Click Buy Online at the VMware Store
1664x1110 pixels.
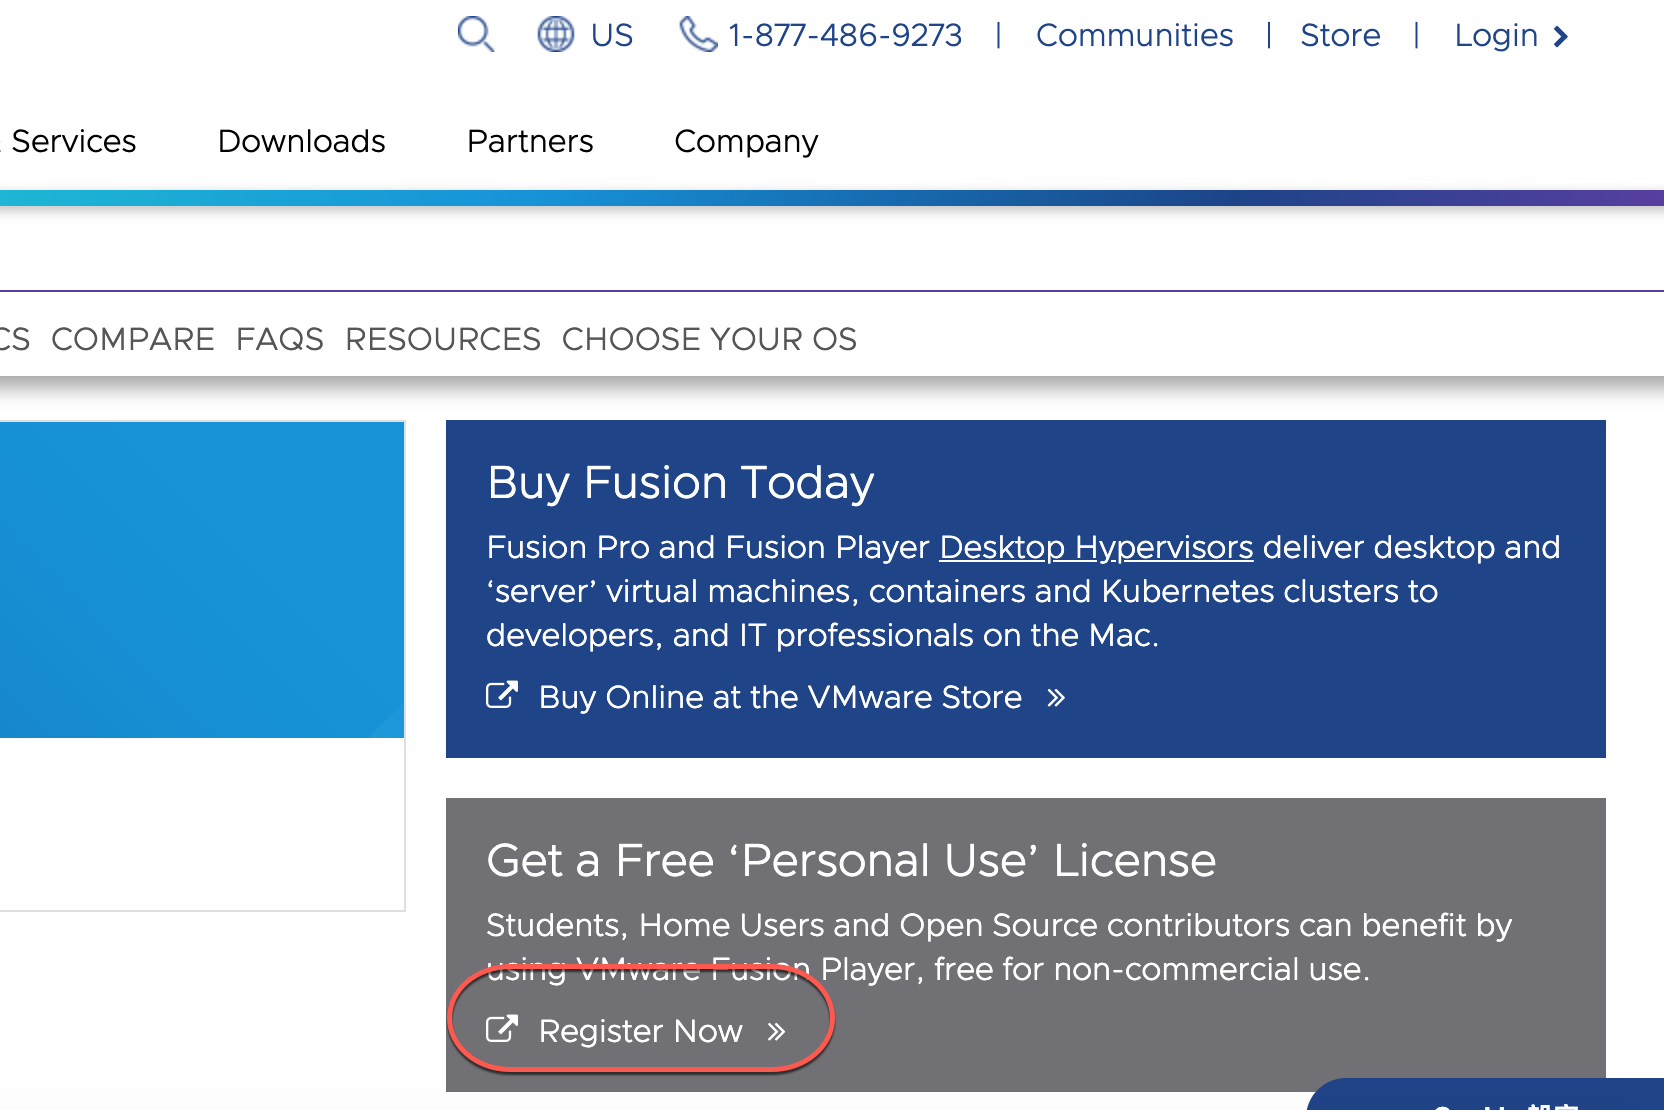[x=781, y=697]
